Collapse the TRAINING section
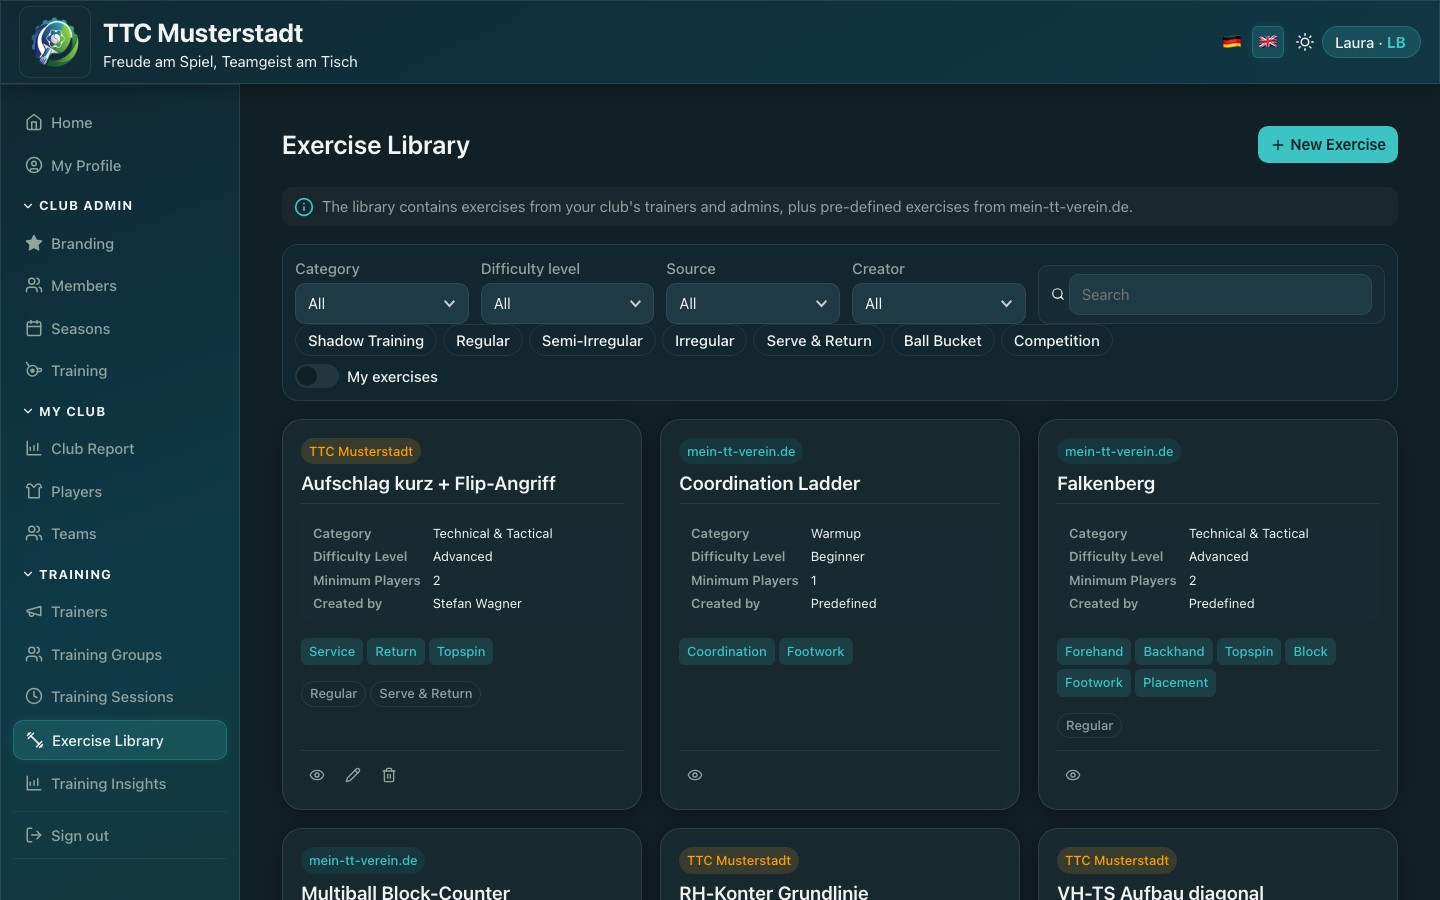 [x=67, y=575]
